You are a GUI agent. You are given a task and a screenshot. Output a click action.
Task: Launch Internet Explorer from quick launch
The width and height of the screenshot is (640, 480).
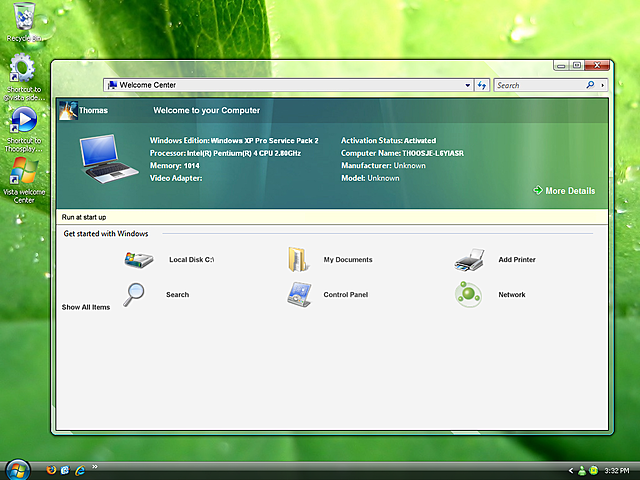tap(80, 470)
